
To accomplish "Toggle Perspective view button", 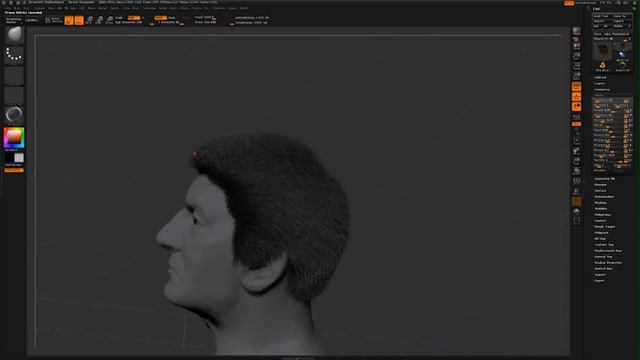I will (x=576, y=86).
